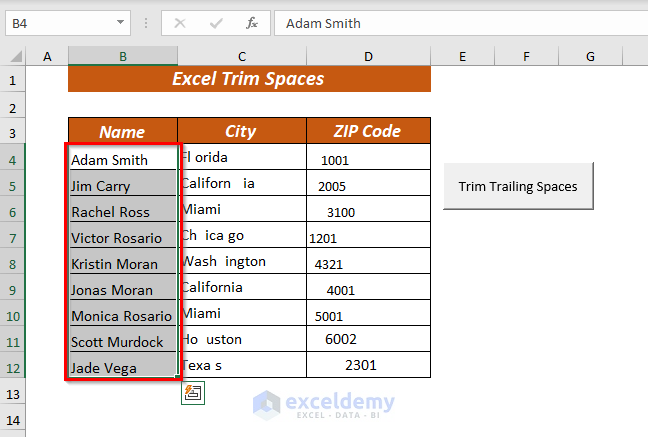Select ZIP code cell 2005
This screenshot has height=437, width=648.
[x=369, y=183]
